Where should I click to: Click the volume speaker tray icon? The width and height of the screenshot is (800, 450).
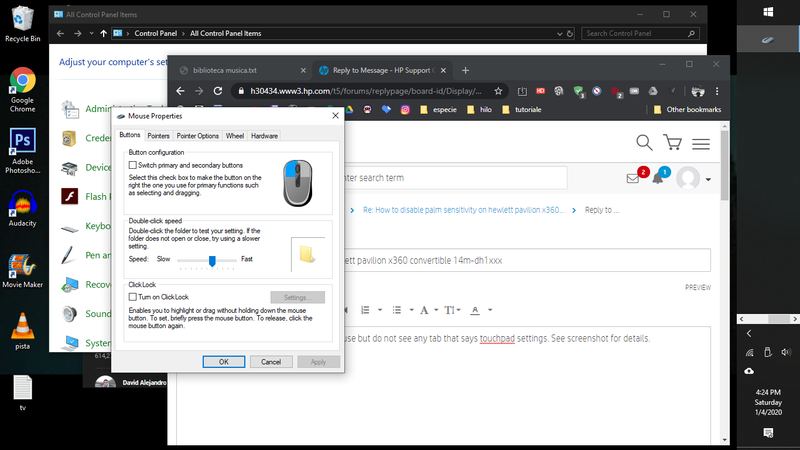click(x=786, y=352)
